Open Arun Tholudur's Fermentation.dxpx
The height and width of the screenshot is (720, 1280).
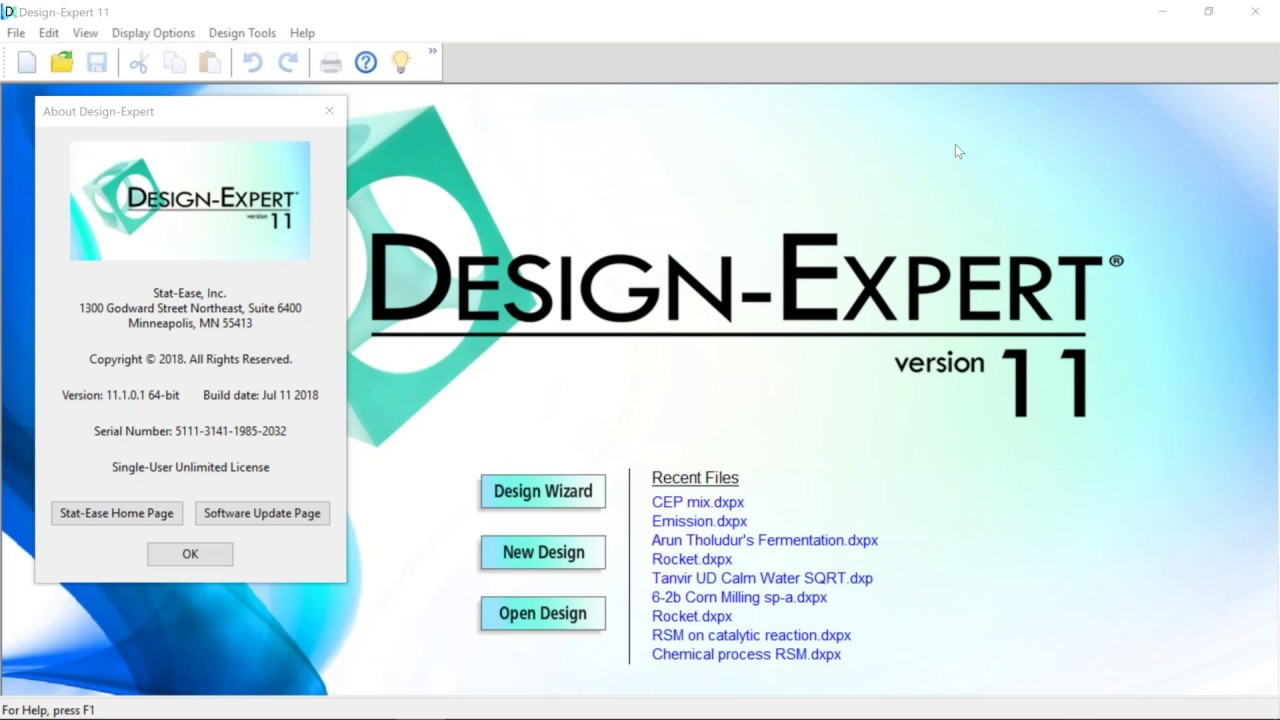765,540
